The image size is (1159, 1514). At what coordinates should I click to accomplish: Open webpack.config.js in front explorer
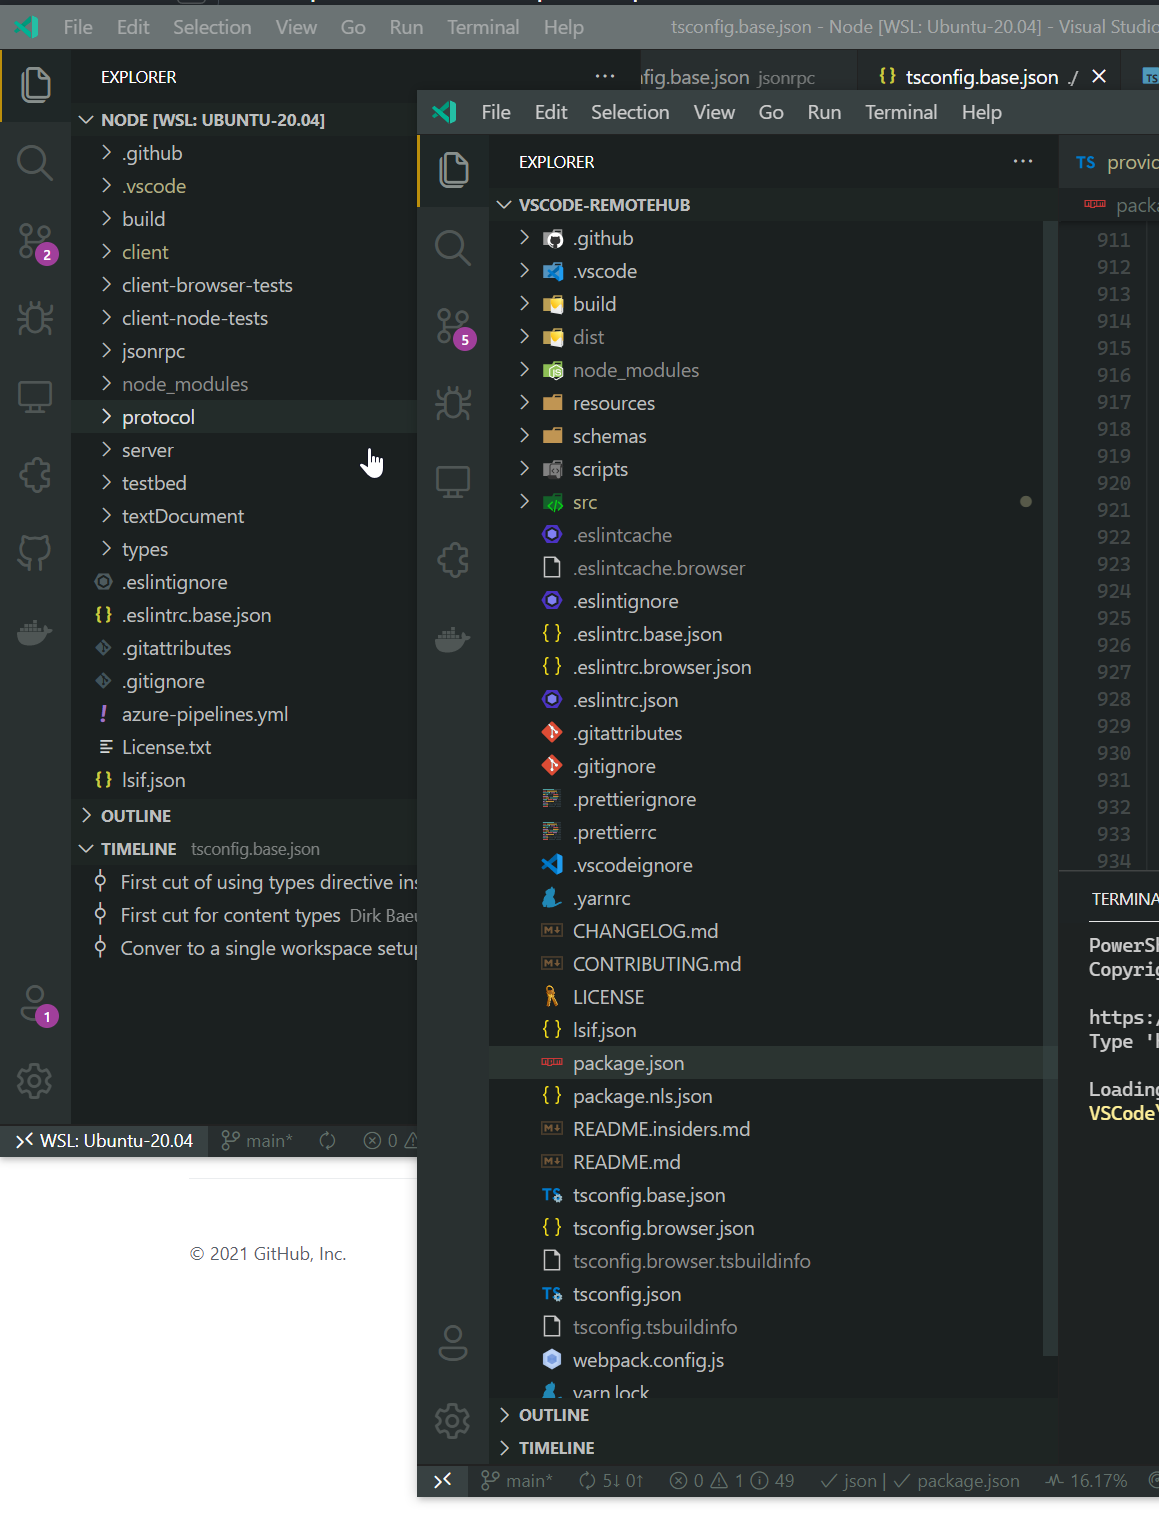772,1360
